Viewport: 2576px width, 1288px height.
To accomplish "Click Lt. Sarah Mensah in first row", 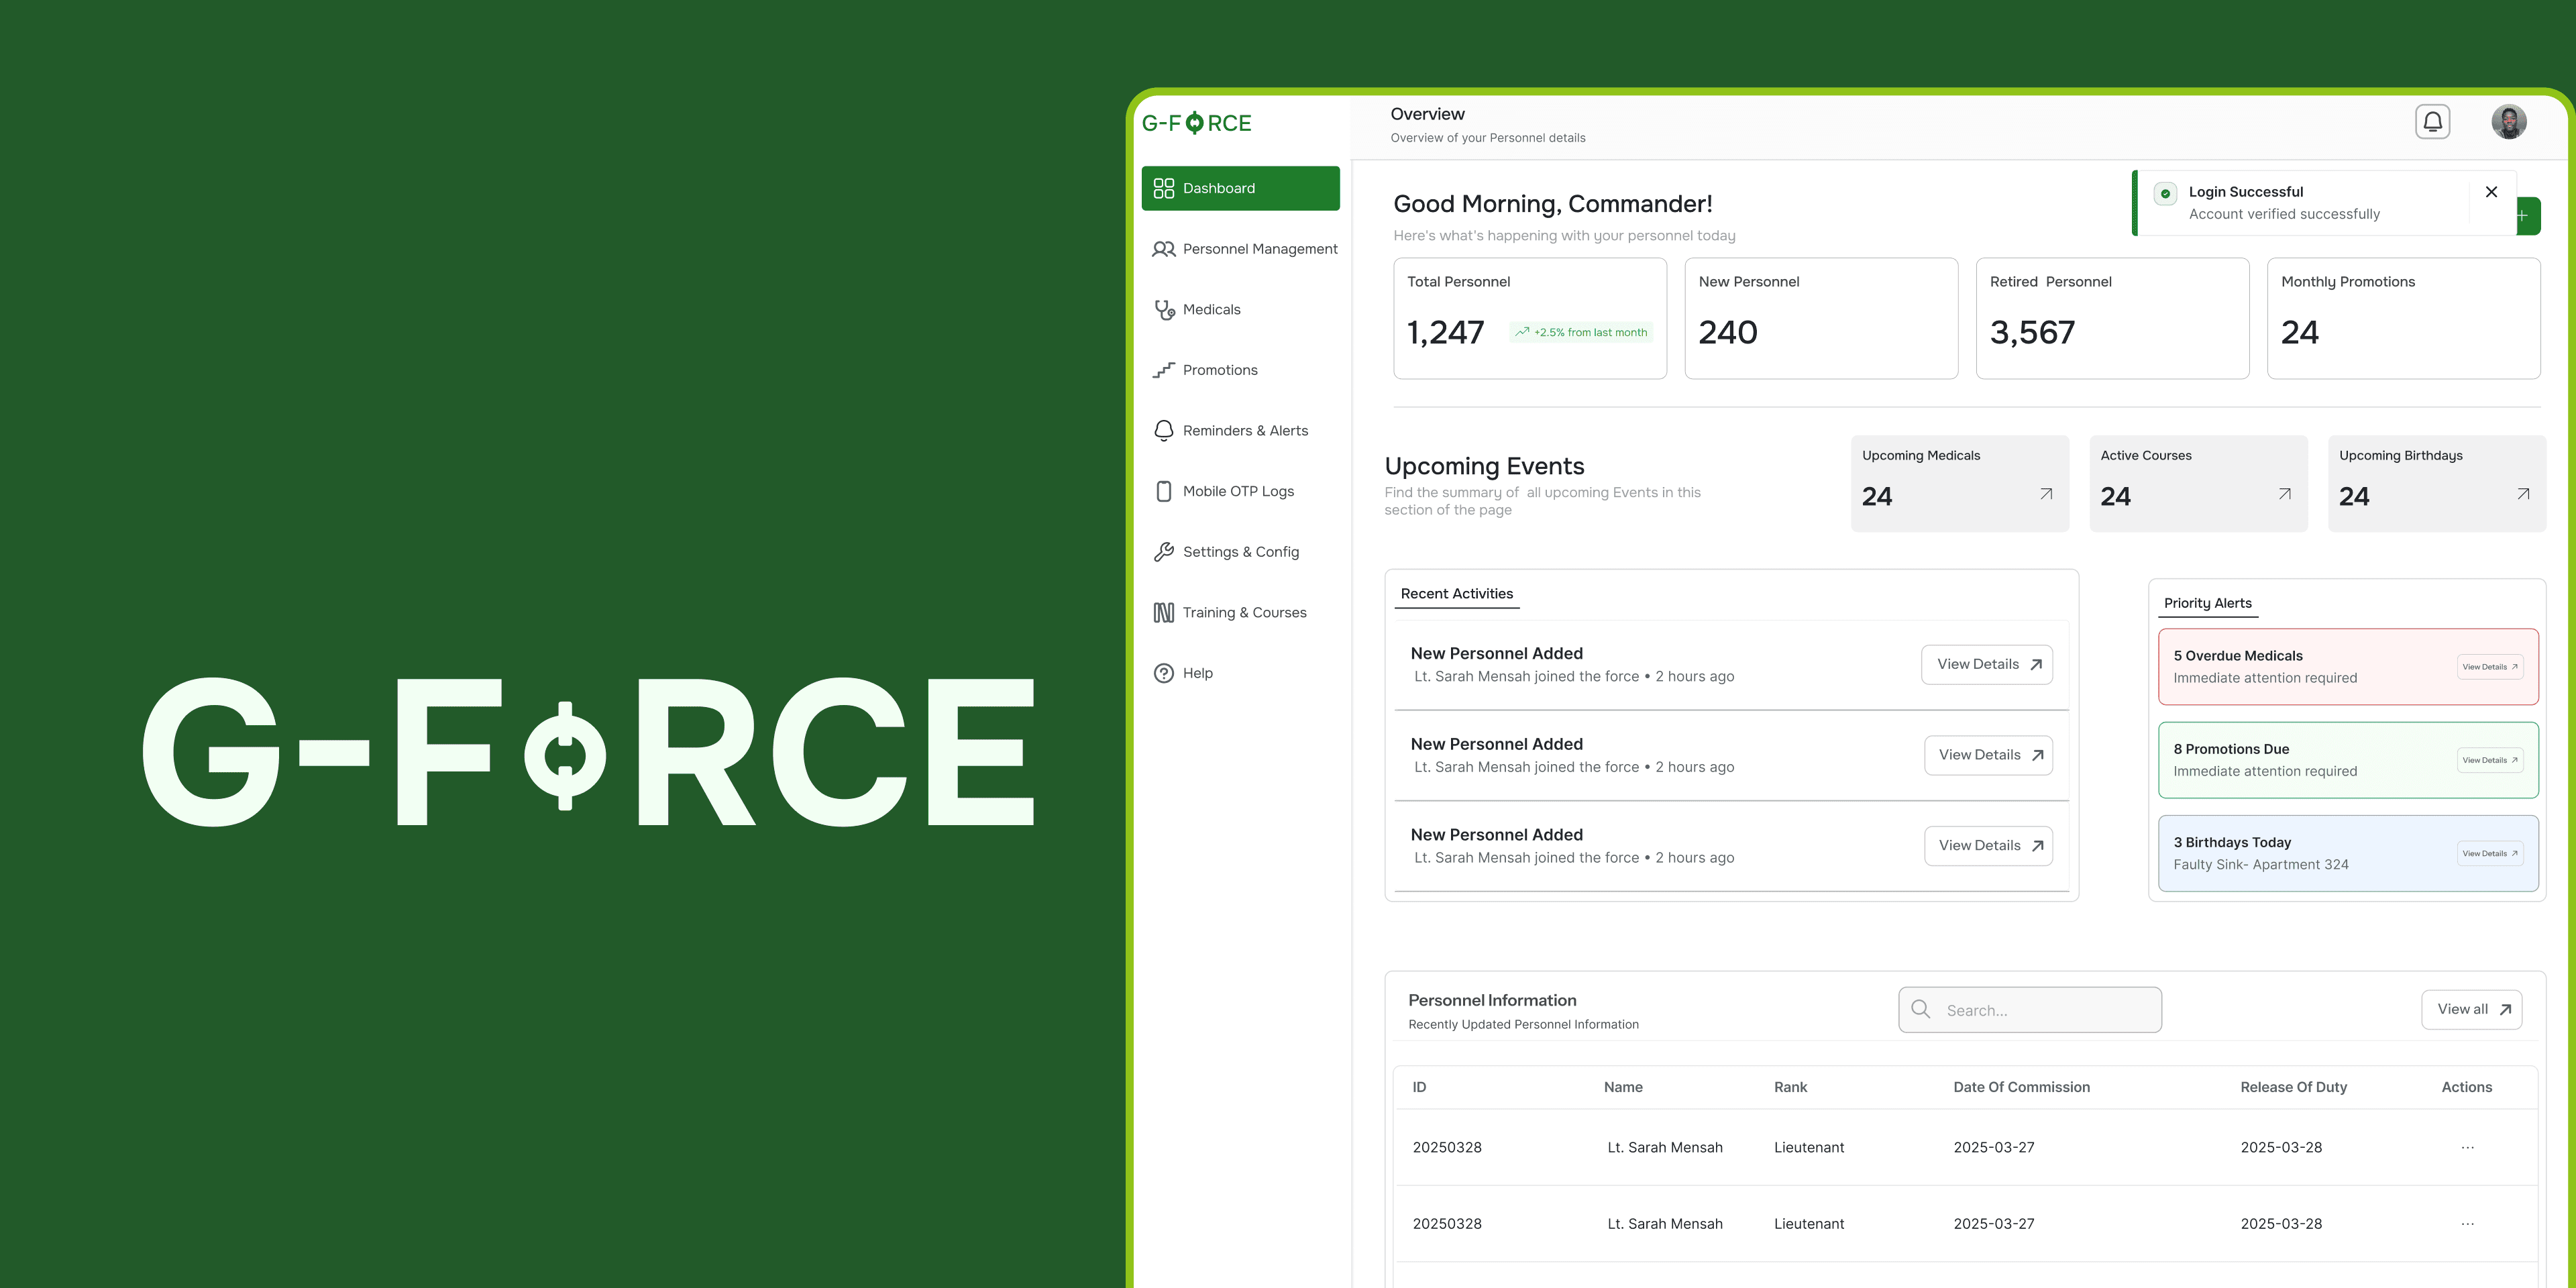I will 1665,1148.
